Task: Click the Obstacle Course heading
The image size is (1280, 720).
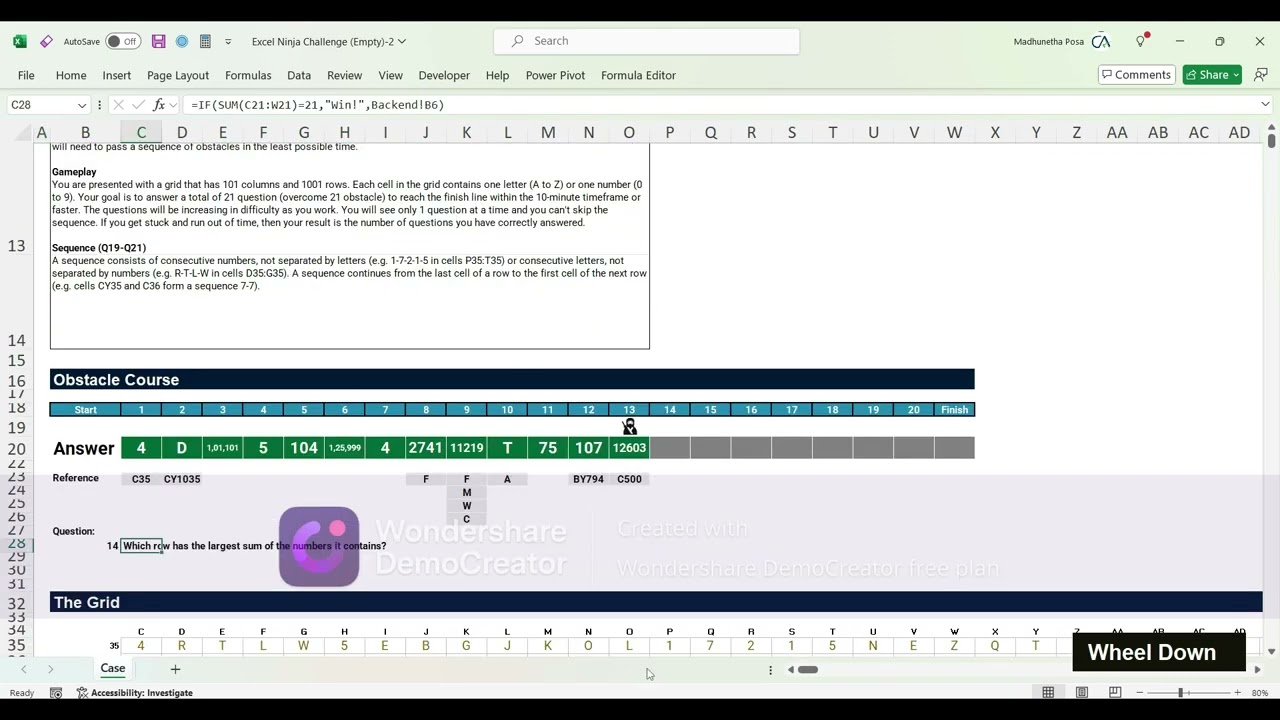Action: [116, 380]
